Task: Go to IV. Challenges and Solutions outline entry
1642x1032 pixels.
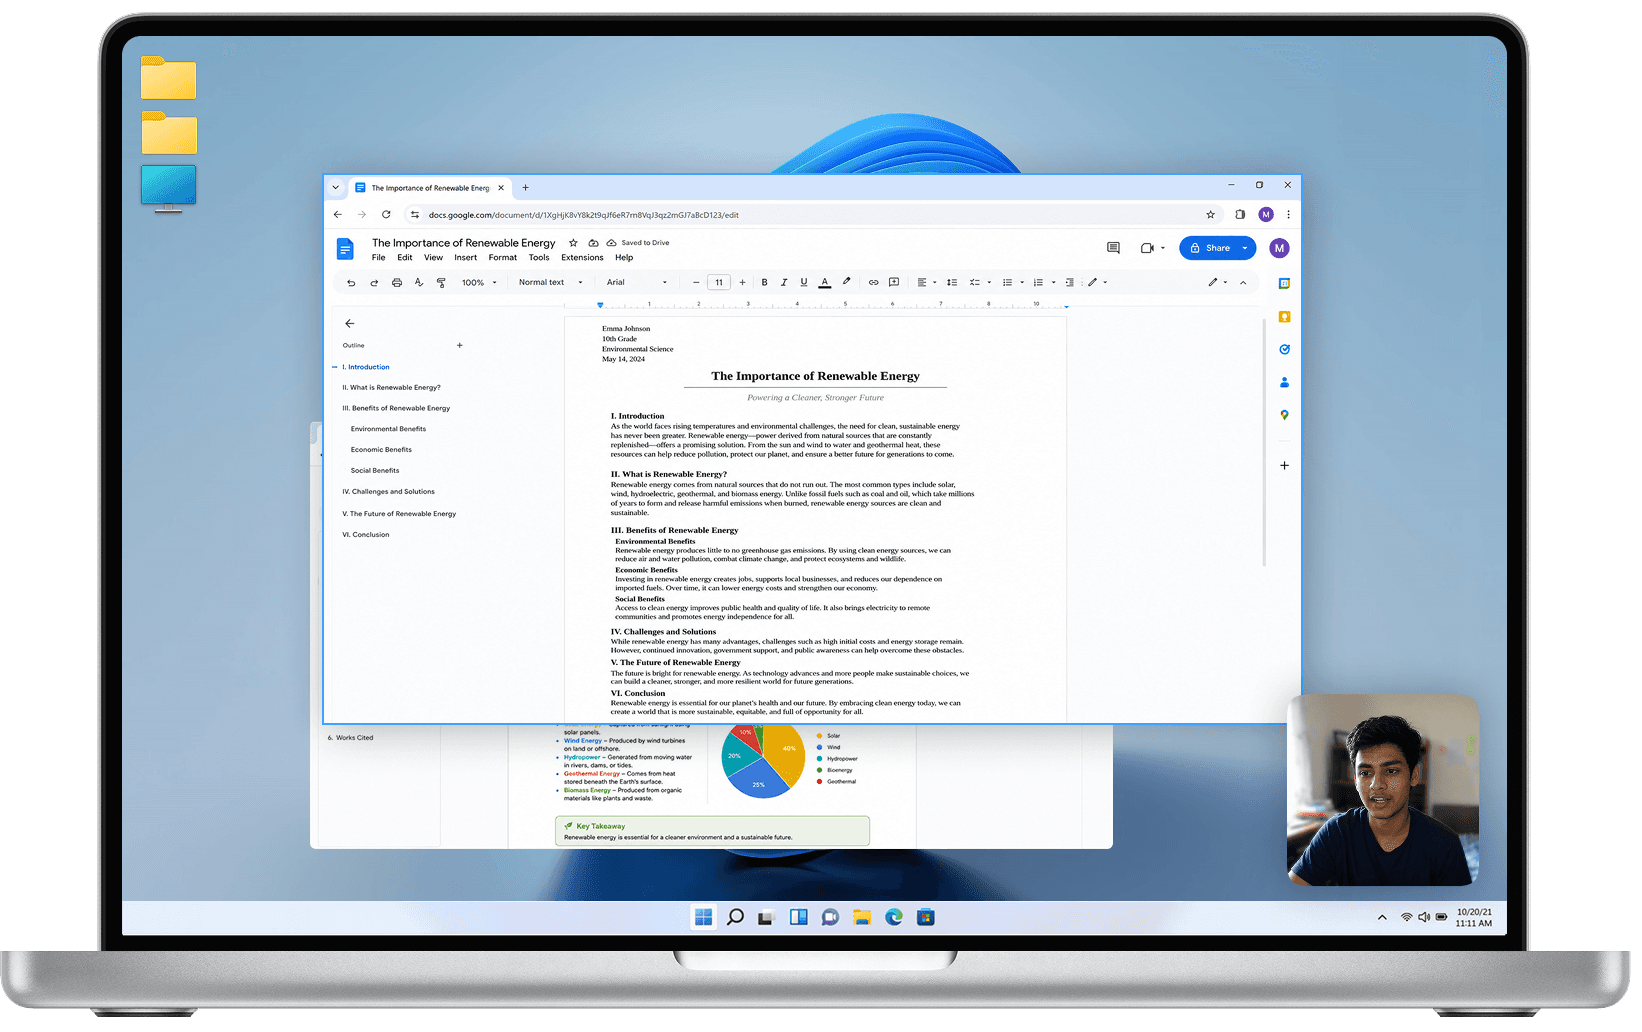Action: coord(389,493)
